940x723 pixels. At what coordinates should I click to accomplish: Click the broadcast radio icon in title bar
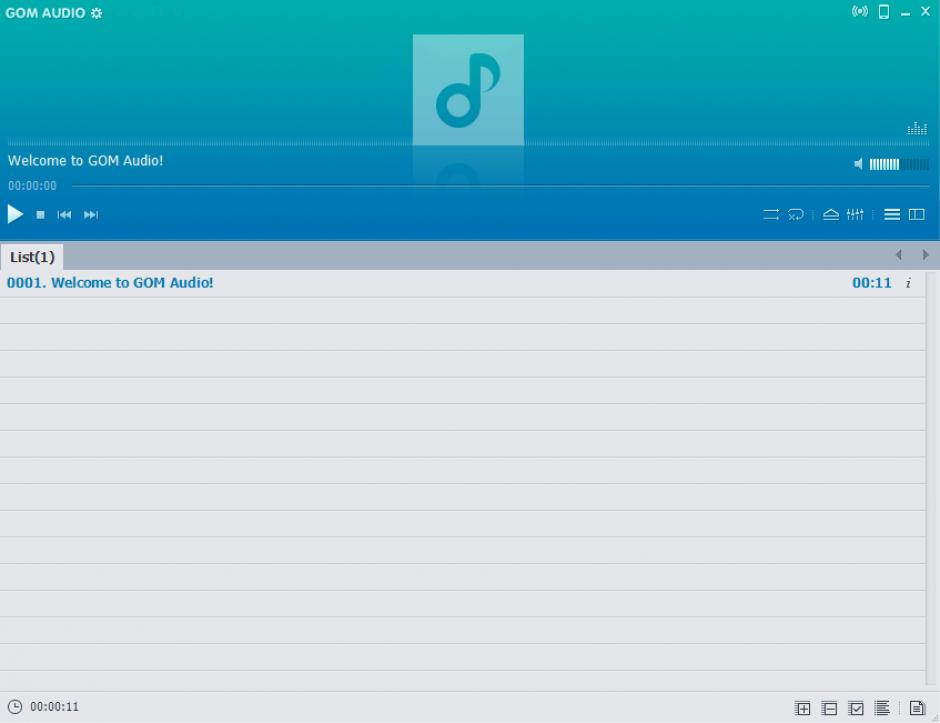tap(860, 11)
